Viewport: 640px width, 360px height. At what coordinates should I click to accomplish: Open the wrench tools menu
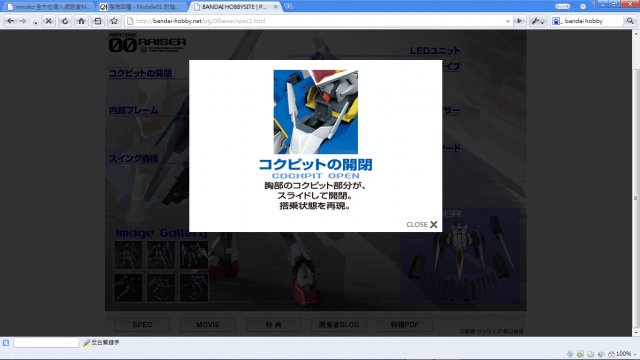click(x=538, y=21)
